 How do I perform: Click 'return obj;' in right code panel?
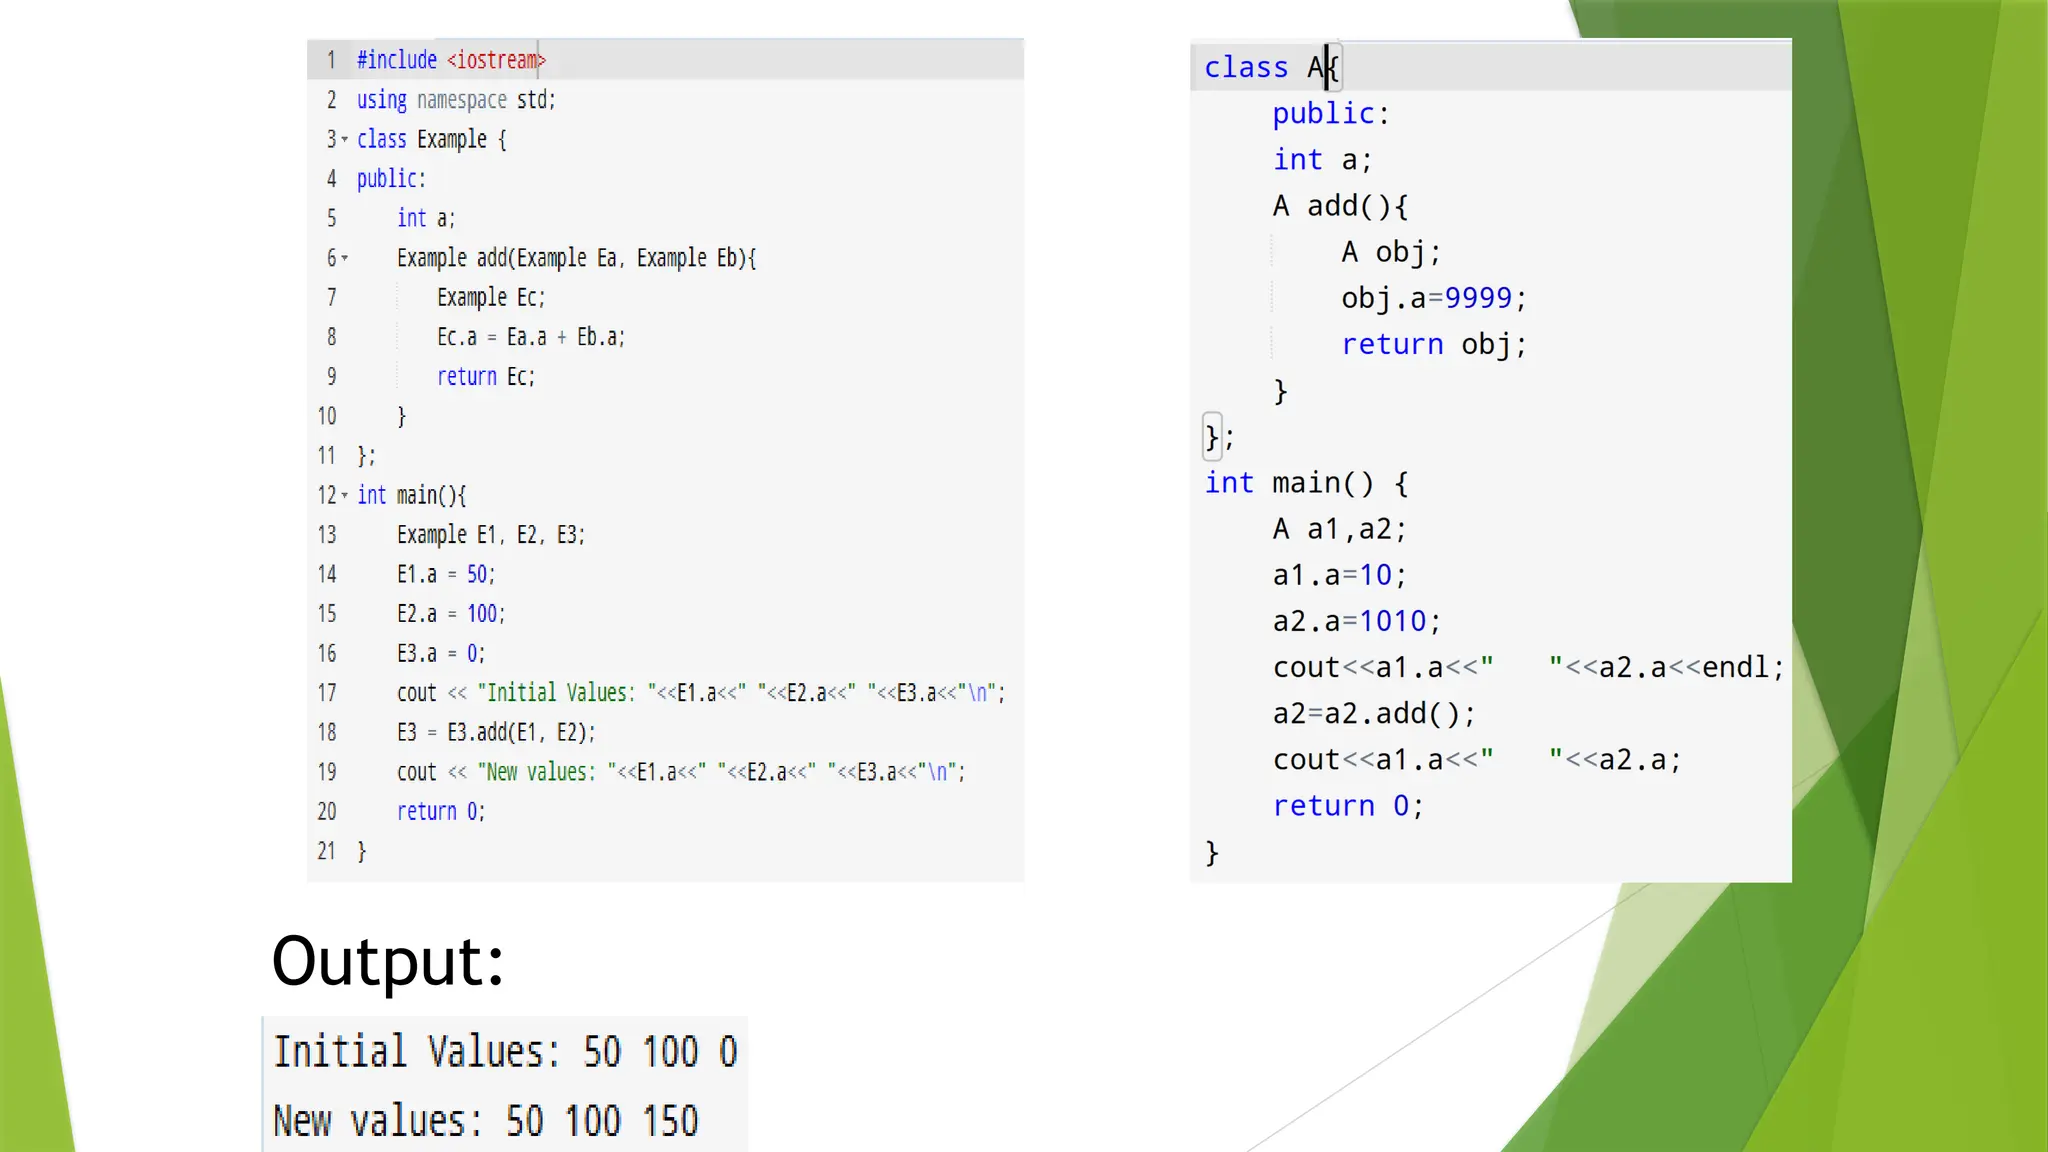[x=1433, y=344]
